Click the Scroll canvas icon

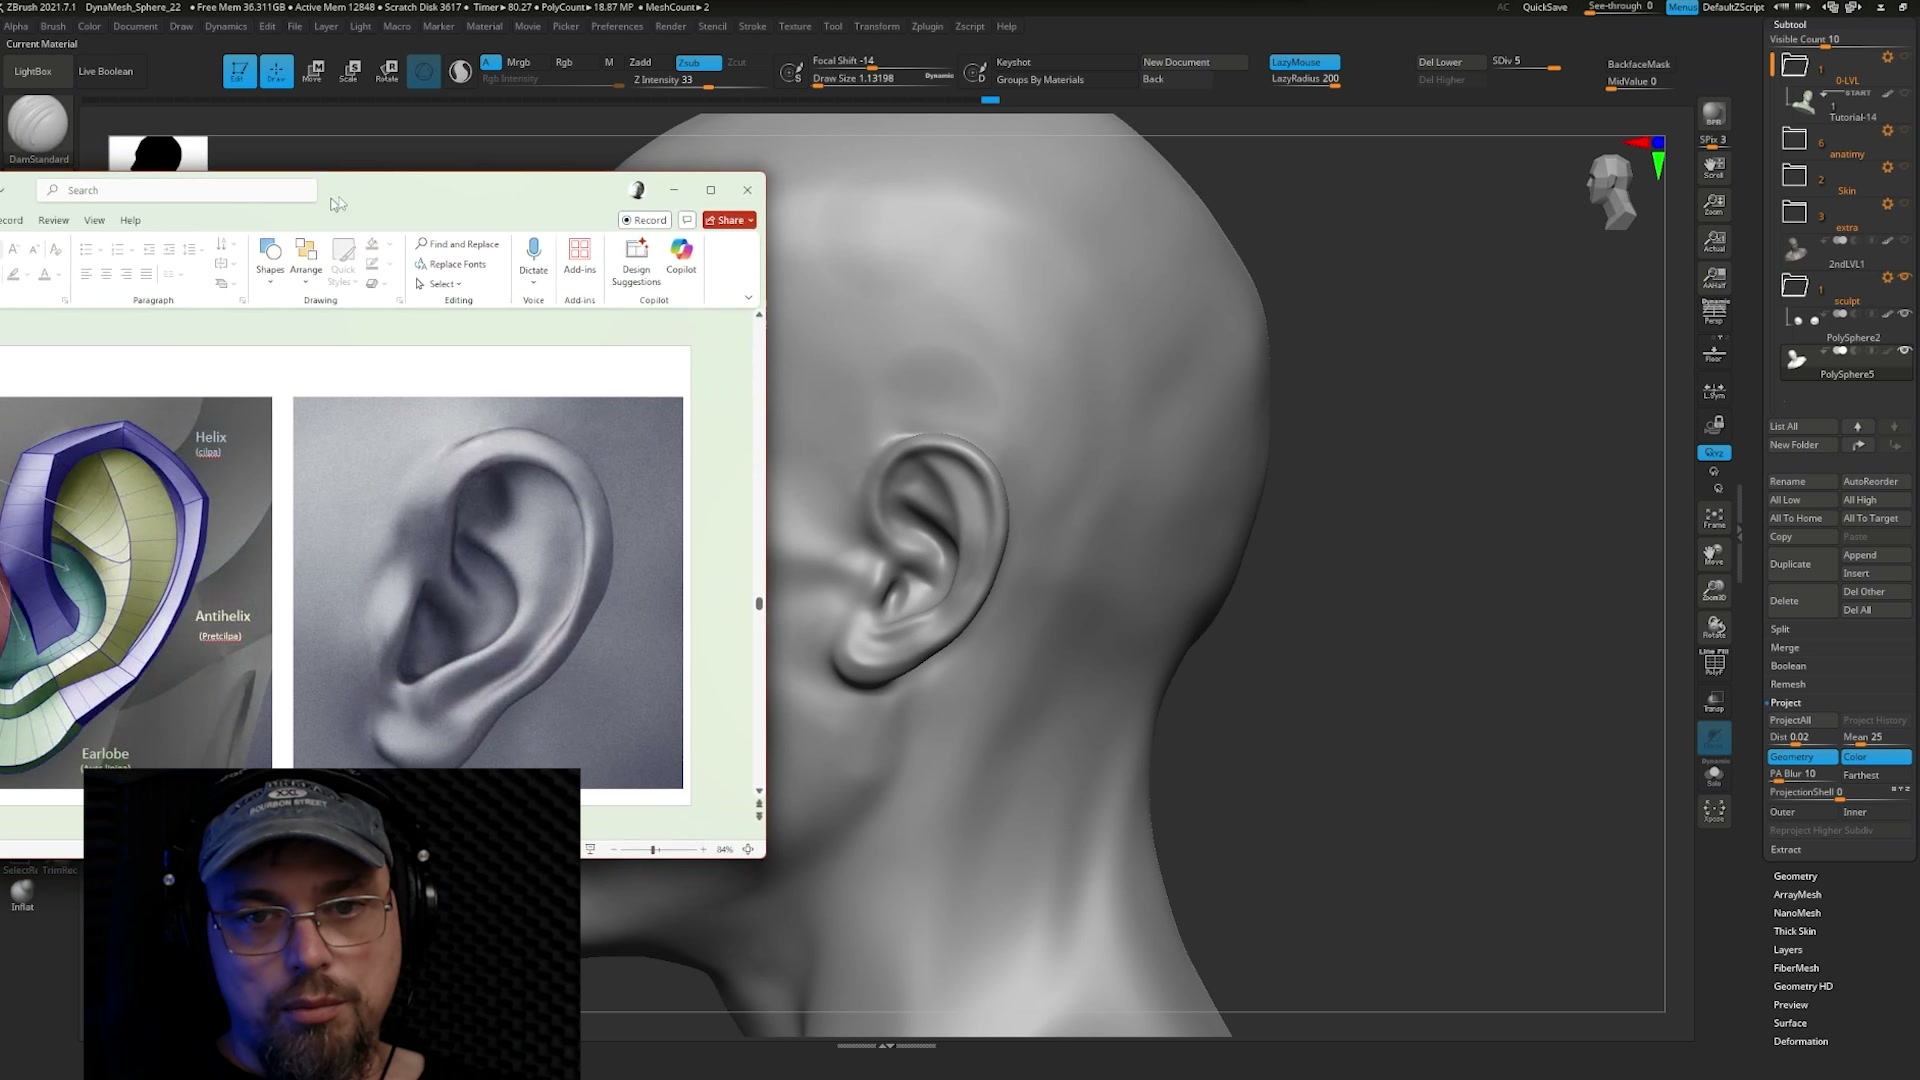pyautogui.click(x=1714, y=167)
